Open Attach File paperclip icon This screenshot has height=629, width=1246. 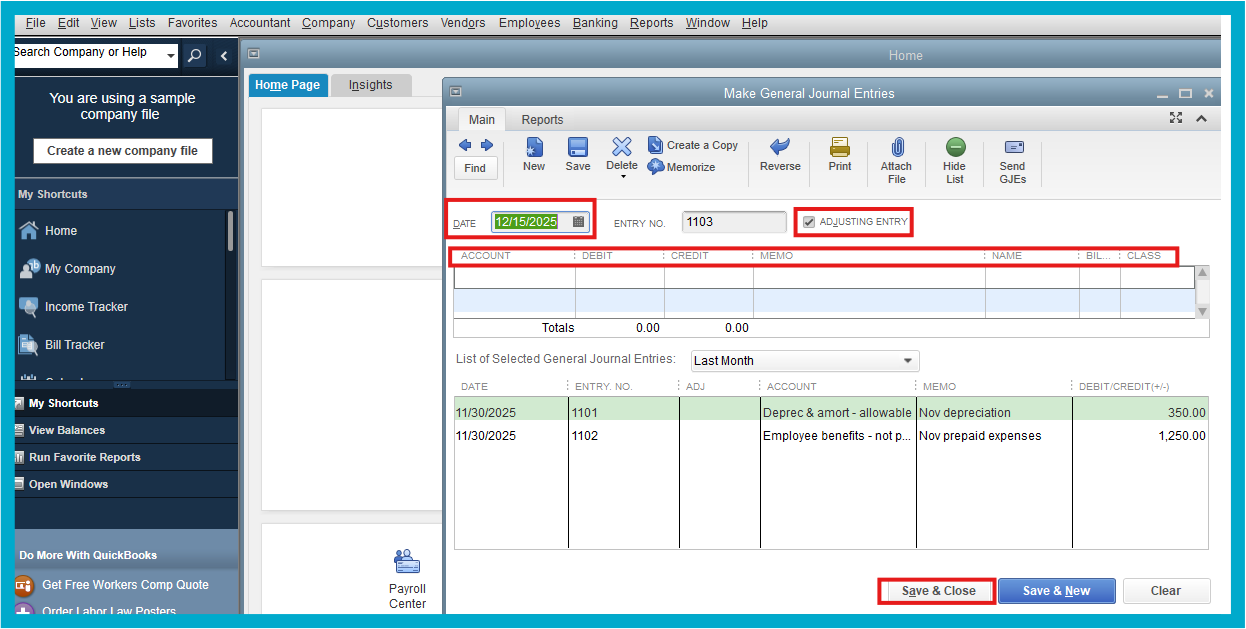point(897,148)
